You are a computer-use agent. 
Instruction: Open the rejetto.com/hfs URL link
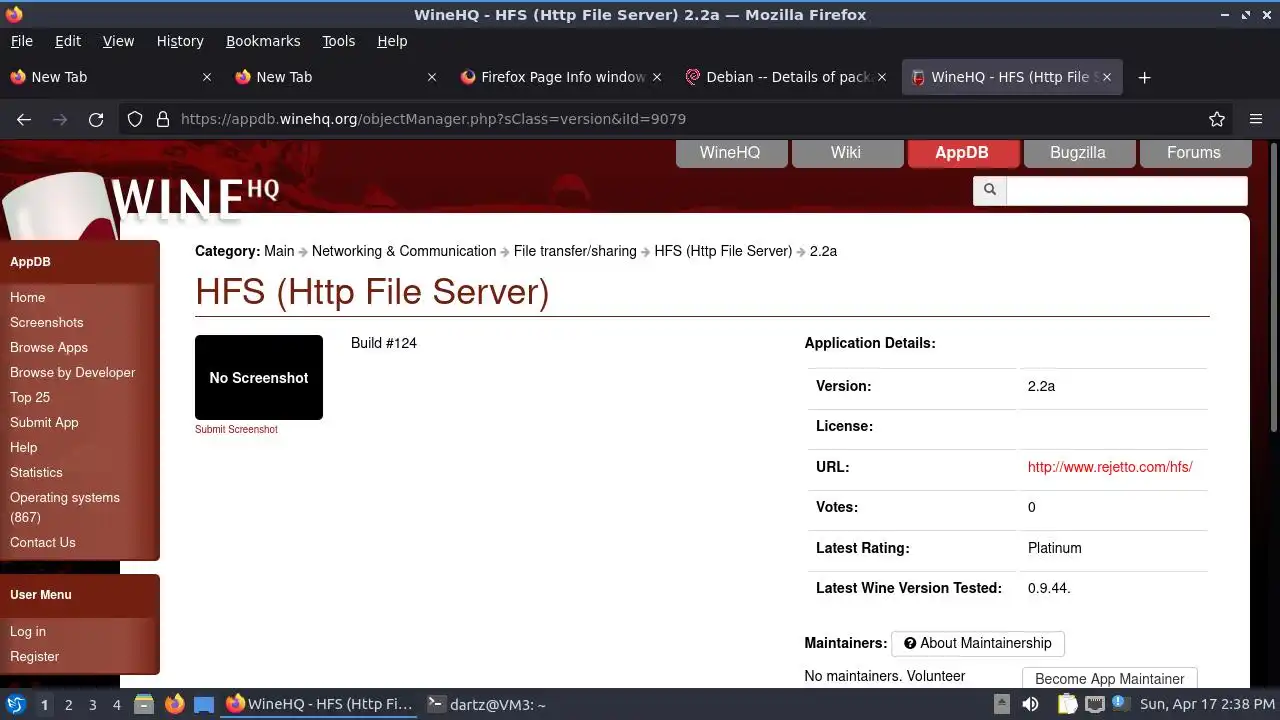[1110, 467]
